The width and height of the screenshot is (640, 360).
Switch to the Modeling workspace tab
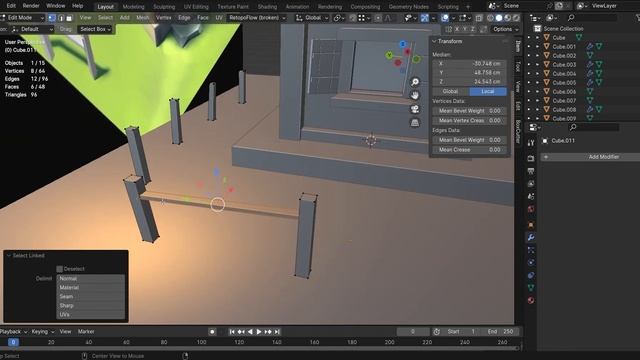click(x=133, y=7)
